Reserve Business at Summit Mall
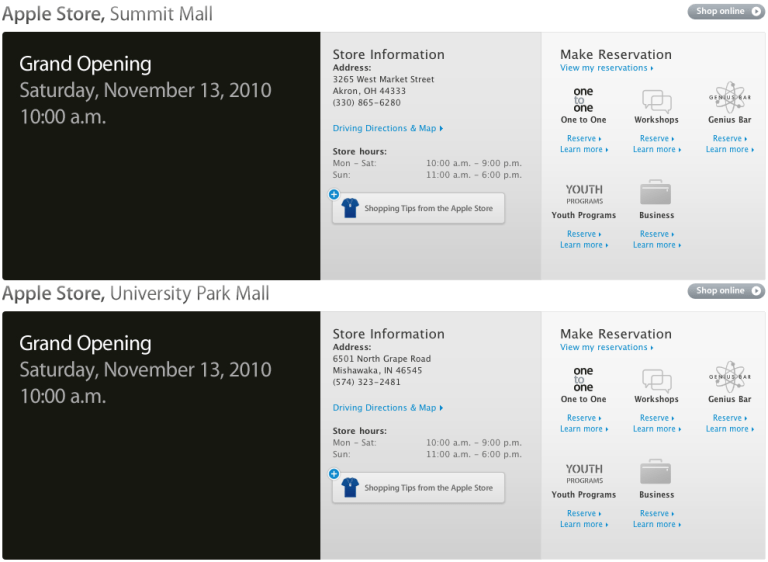The width and height of the screenshot is (768, 562). coord(657,234)
